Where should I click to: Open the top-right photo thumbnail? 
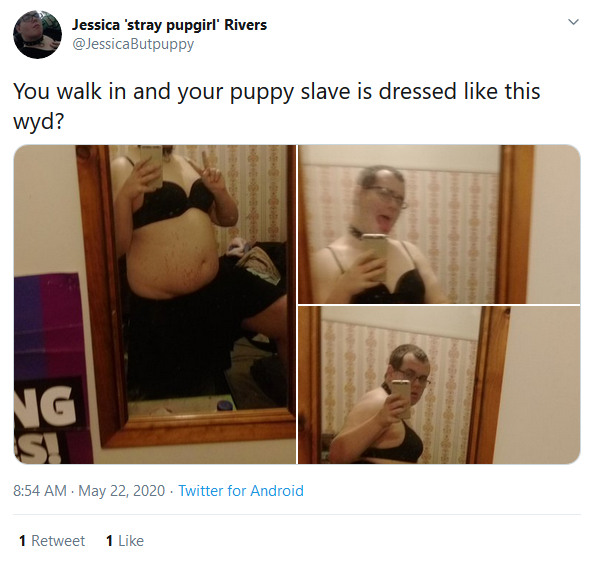(x=439, y=224)
